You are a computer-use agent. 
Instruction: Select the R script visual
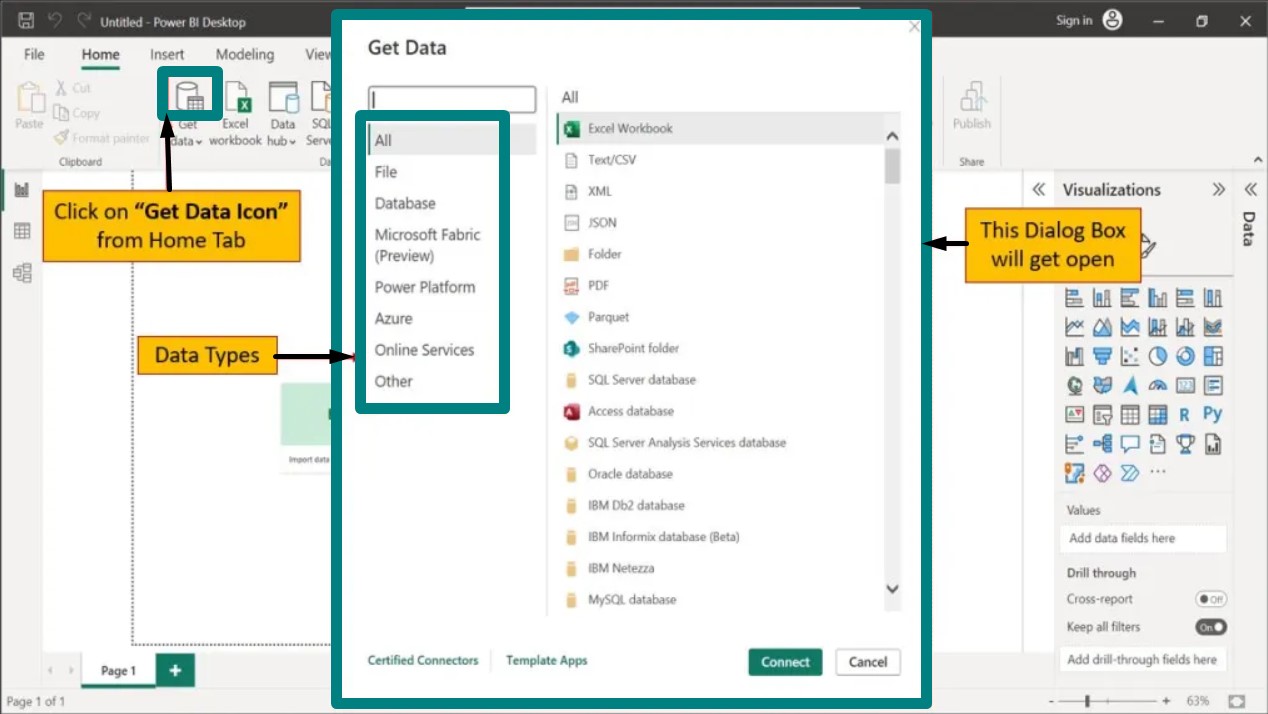pyautogui.click(x=1185, y=414)
